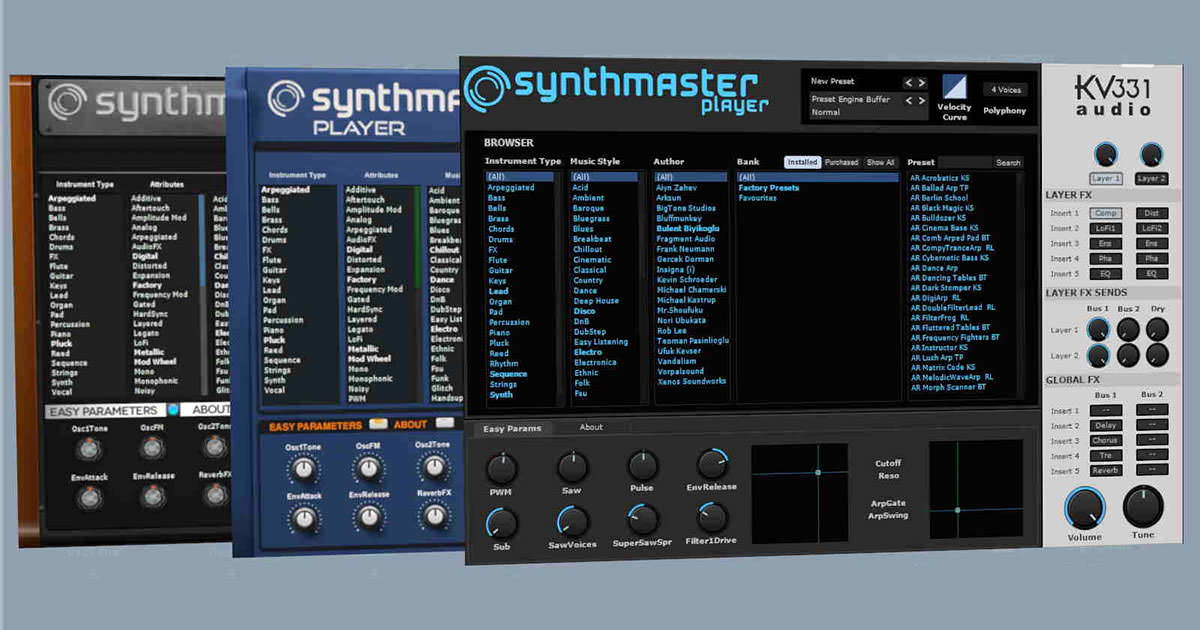Viewport: 1200px width, 630px height.
Task: Toggle the Comp effect on Insert 1
Action: pyautogui.click(x=1106, y=213)
